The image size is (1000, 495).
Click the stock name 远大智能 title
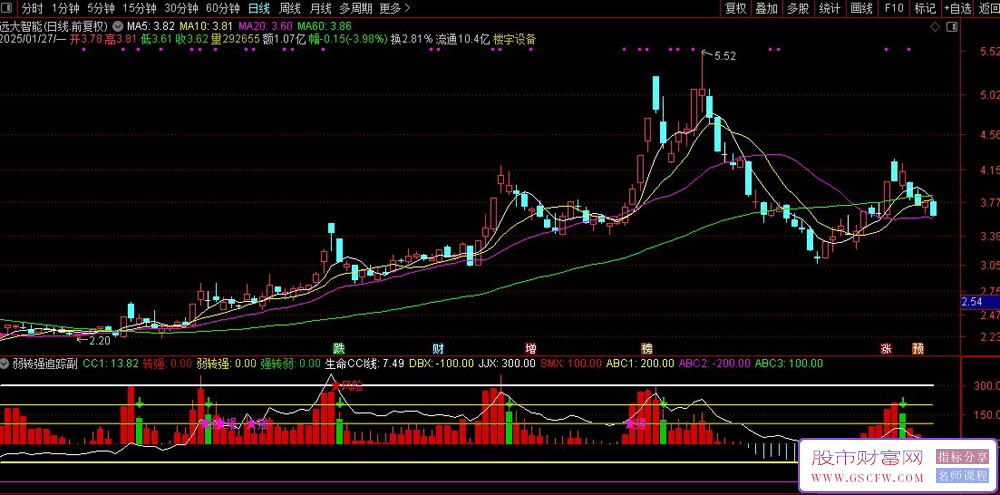coord(21,27)
